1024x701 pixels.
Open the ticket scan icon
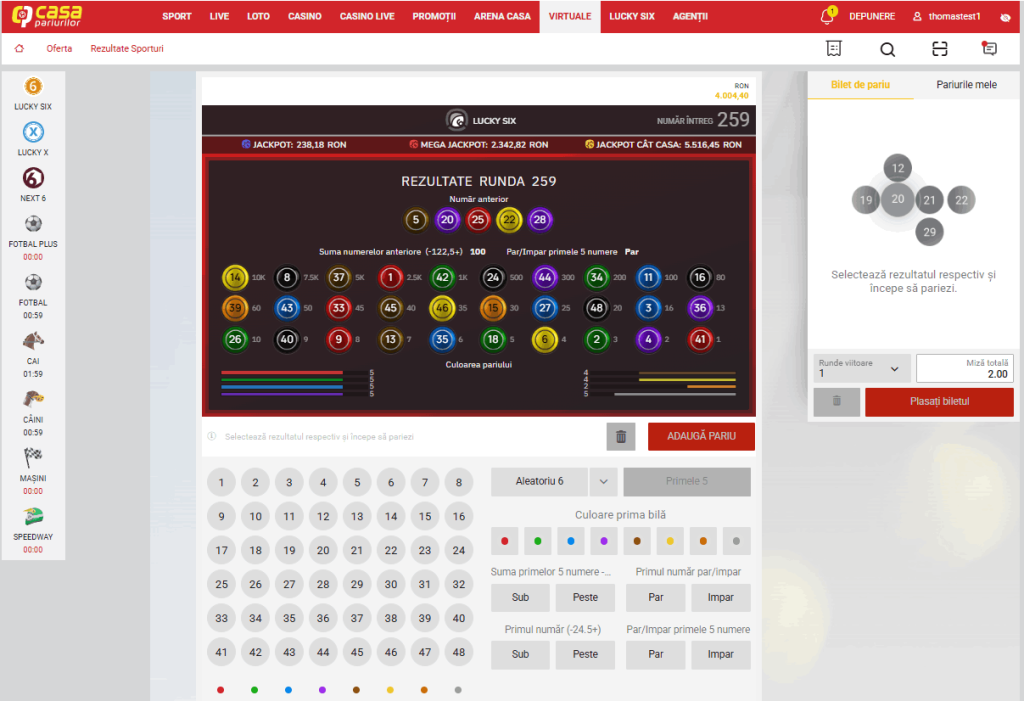[940, 48]
